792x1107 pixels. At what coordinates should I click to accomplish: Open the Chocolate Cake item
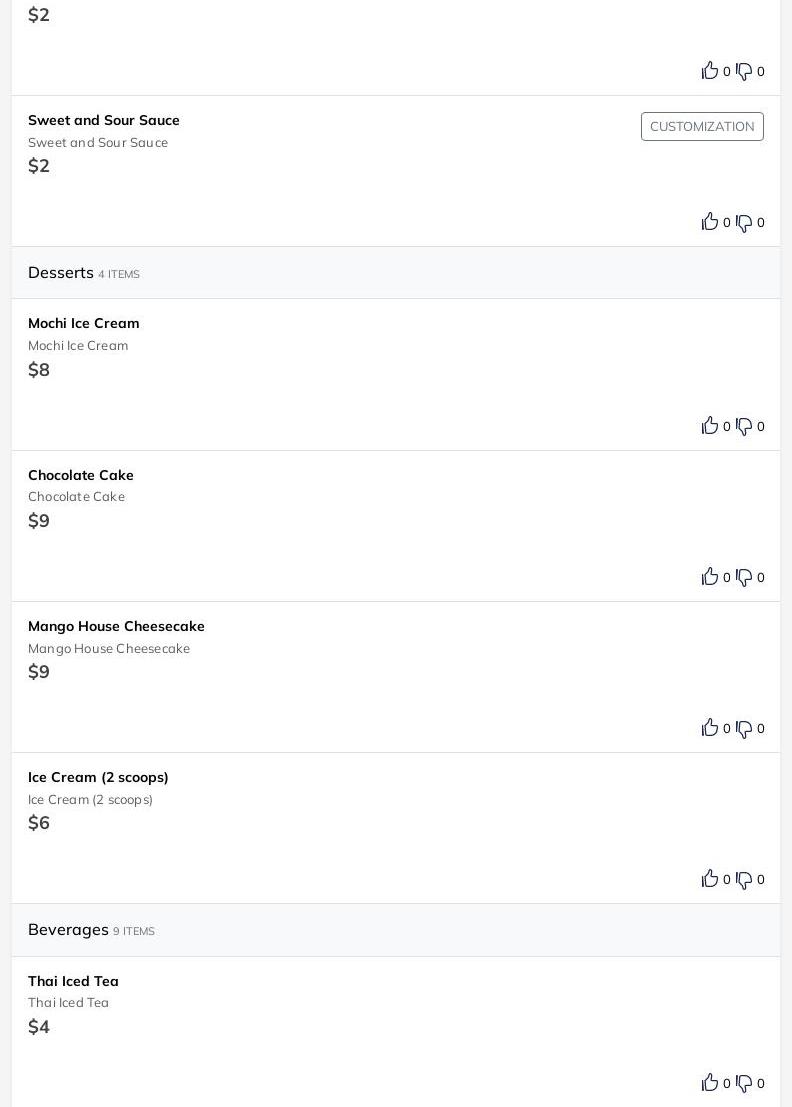point(396,526)
